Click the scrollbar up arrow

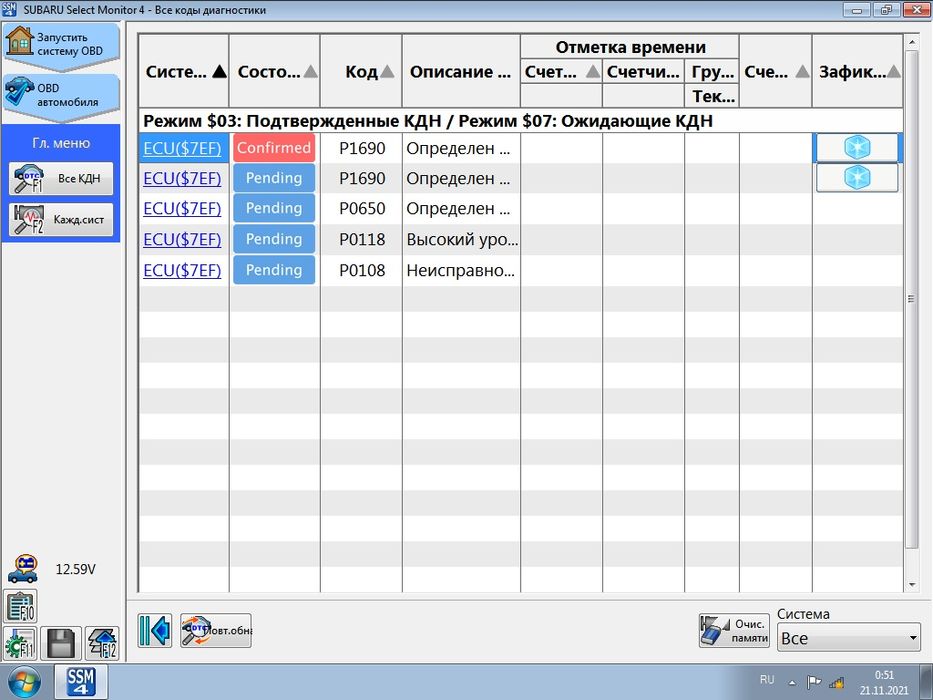(x=912, y=42)
